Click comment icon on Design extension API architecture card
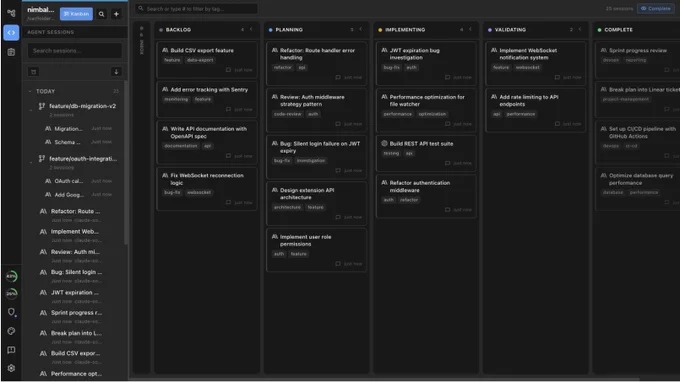680x382 pixels. coord(338,217)
